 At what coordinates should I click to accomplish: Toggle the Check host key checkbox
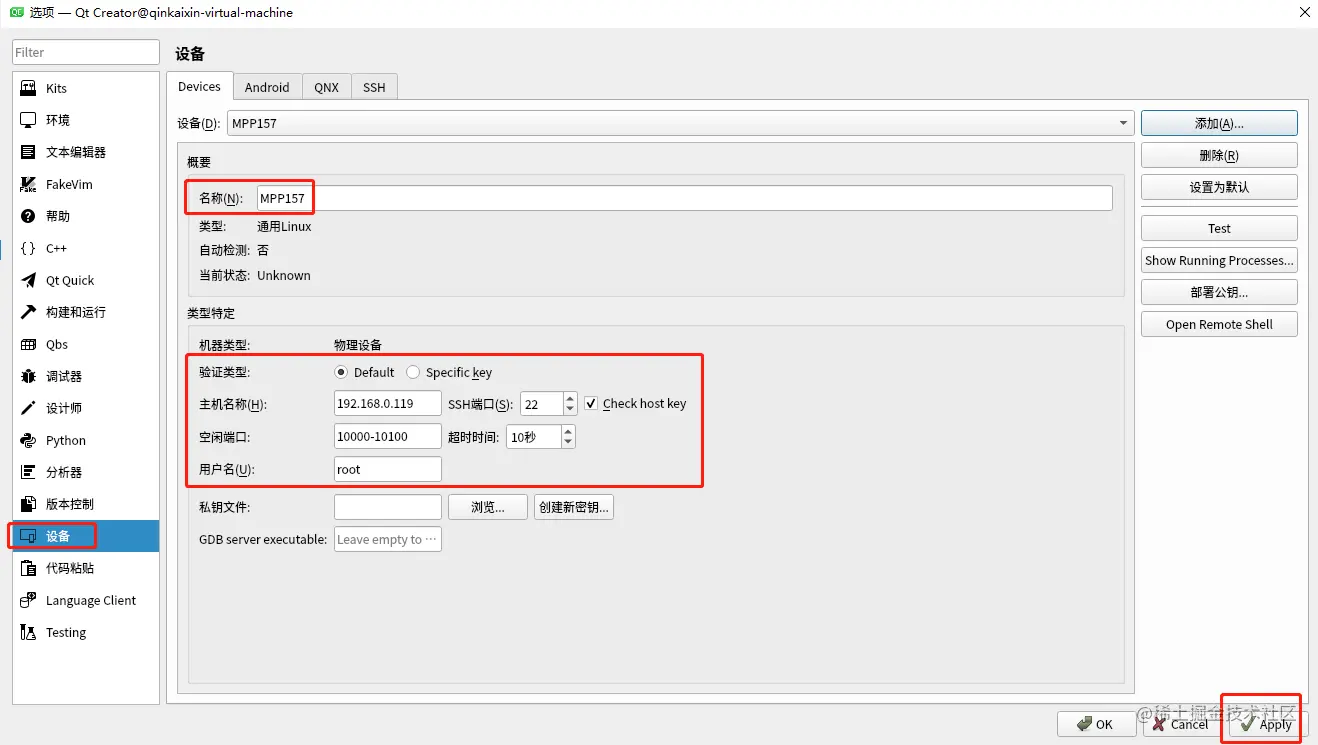[x=592, y=403]
